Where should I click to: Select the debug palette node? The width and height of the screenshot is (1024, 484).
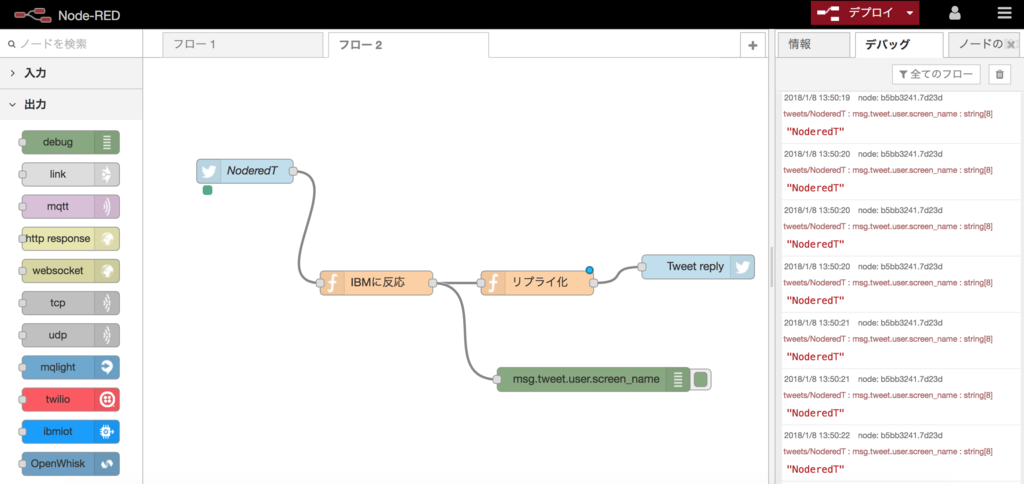click(71, 142)
